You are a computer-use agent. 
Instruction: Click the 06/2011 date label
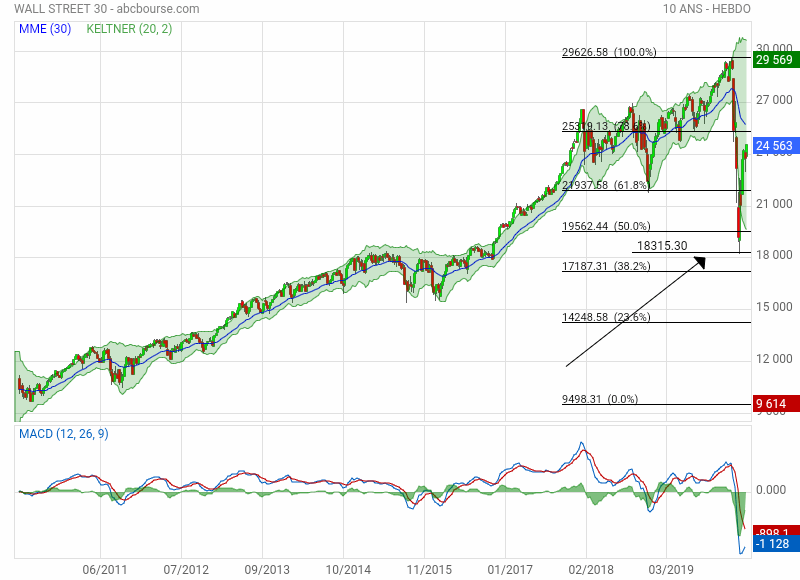pos(105,570)
